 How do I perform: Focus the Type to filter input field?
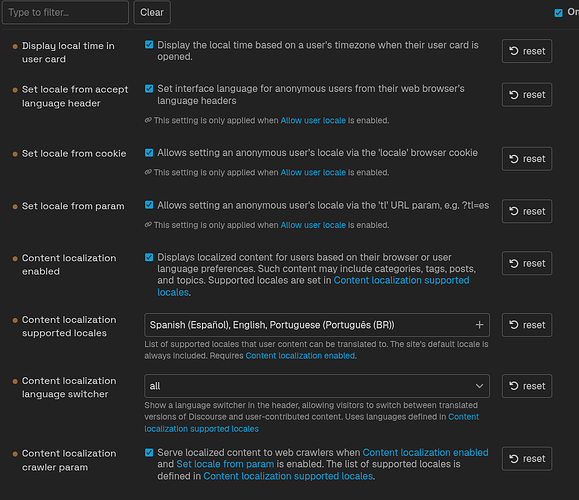pyautogui.click(x=65, y=12)
